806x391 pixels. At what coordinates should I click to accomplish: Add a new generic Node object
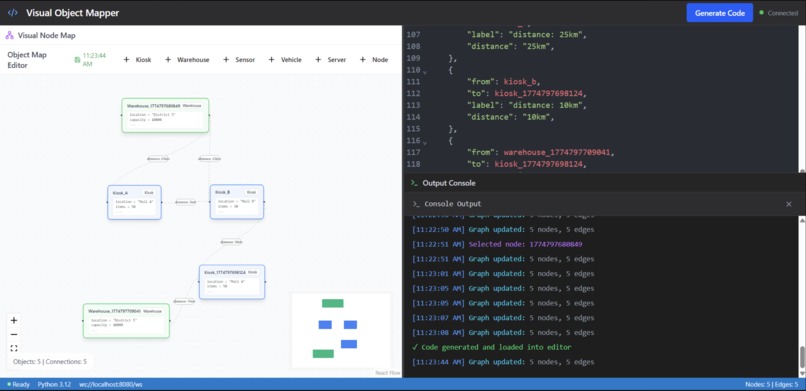[374, 60]
